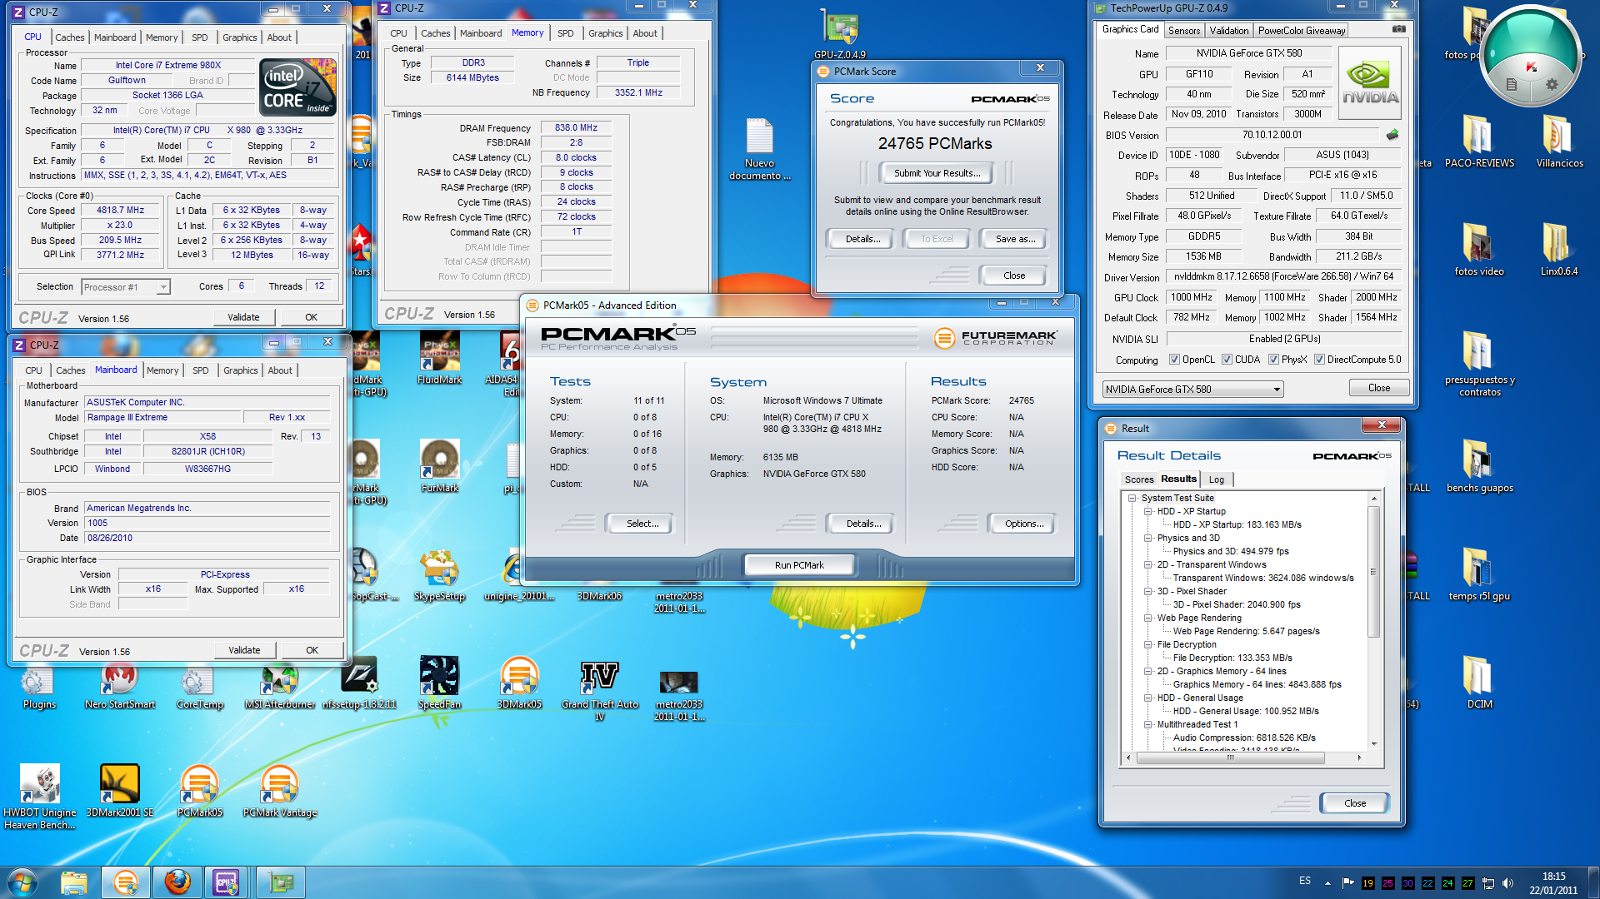
Task: Open the Kaspersky gadget report page icon
Action: pyautogui.click(x=1511, y=84)
